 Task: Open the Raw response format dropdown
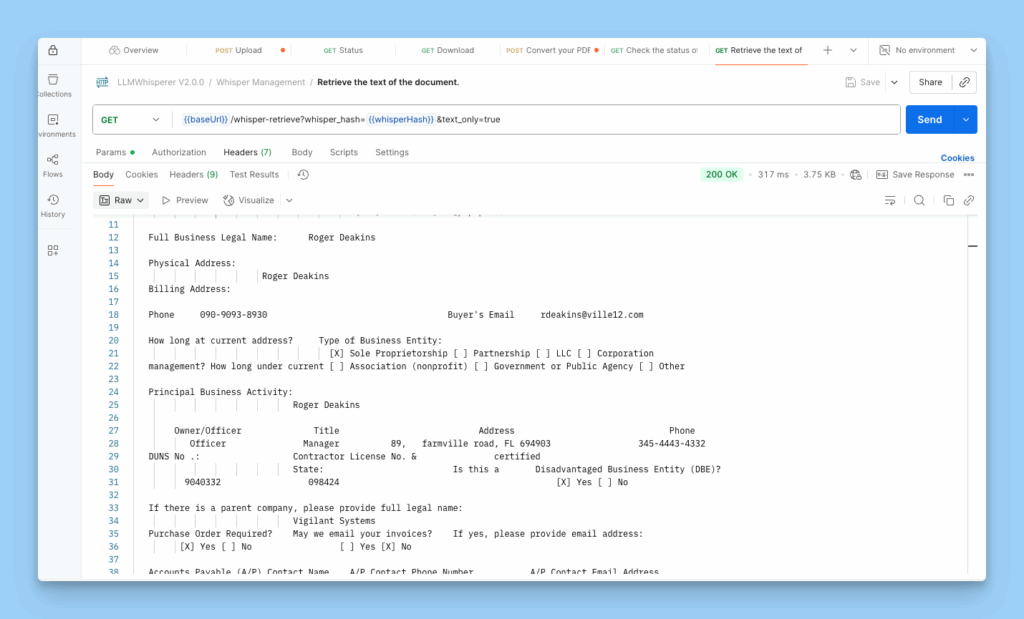click(x=122, y=200)
